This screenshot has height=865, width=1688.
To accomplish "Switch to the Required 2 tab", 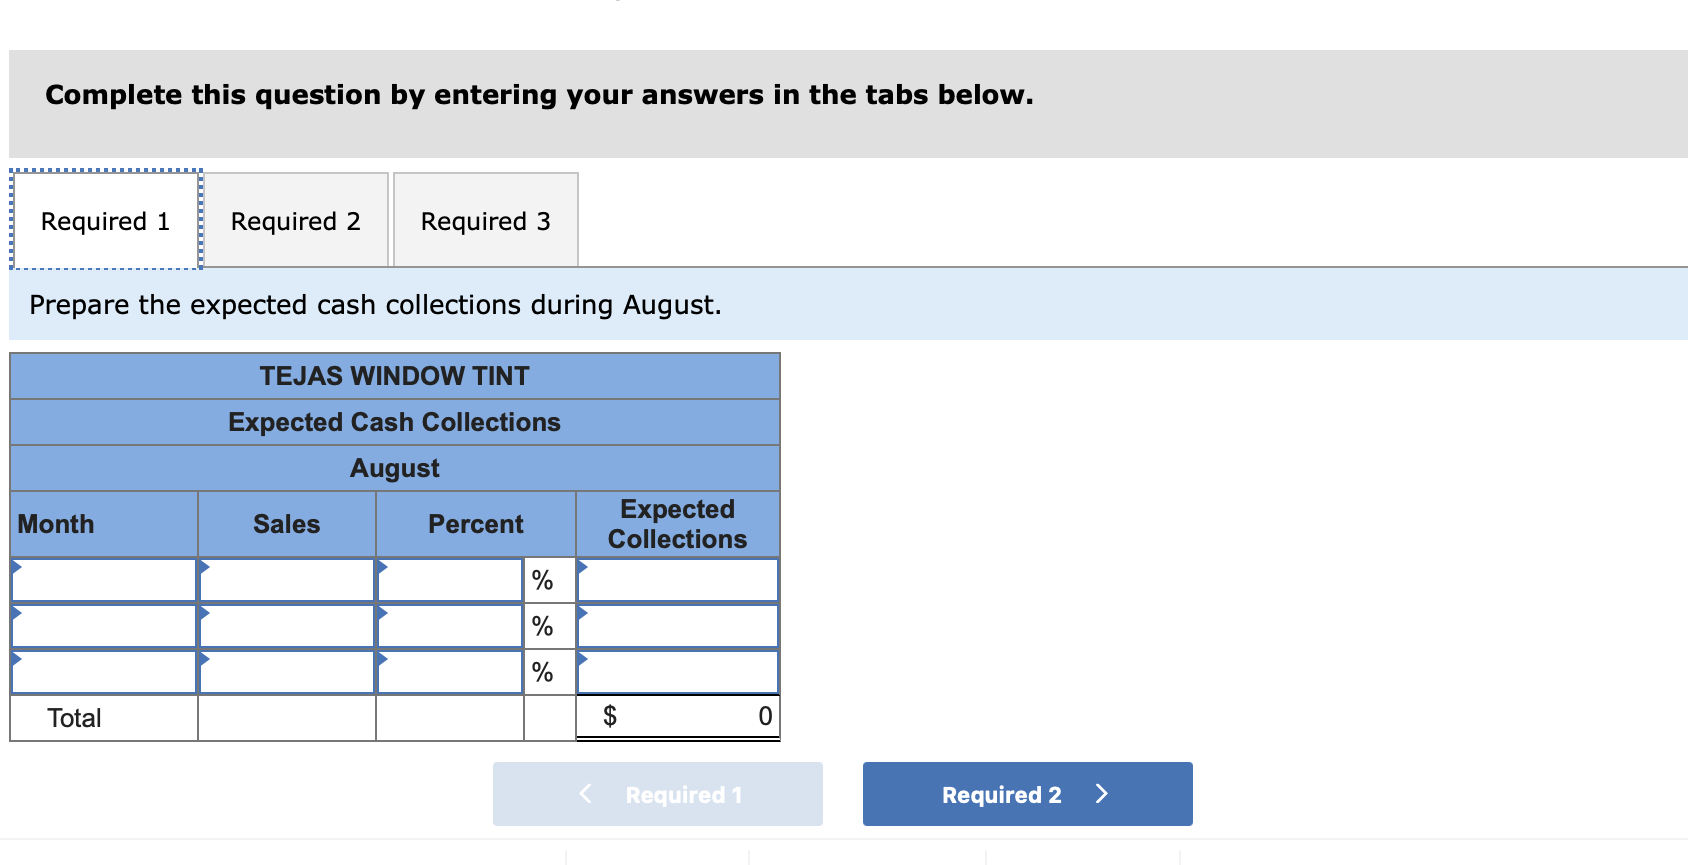I will pyautogui.click(x=295, y=220).
